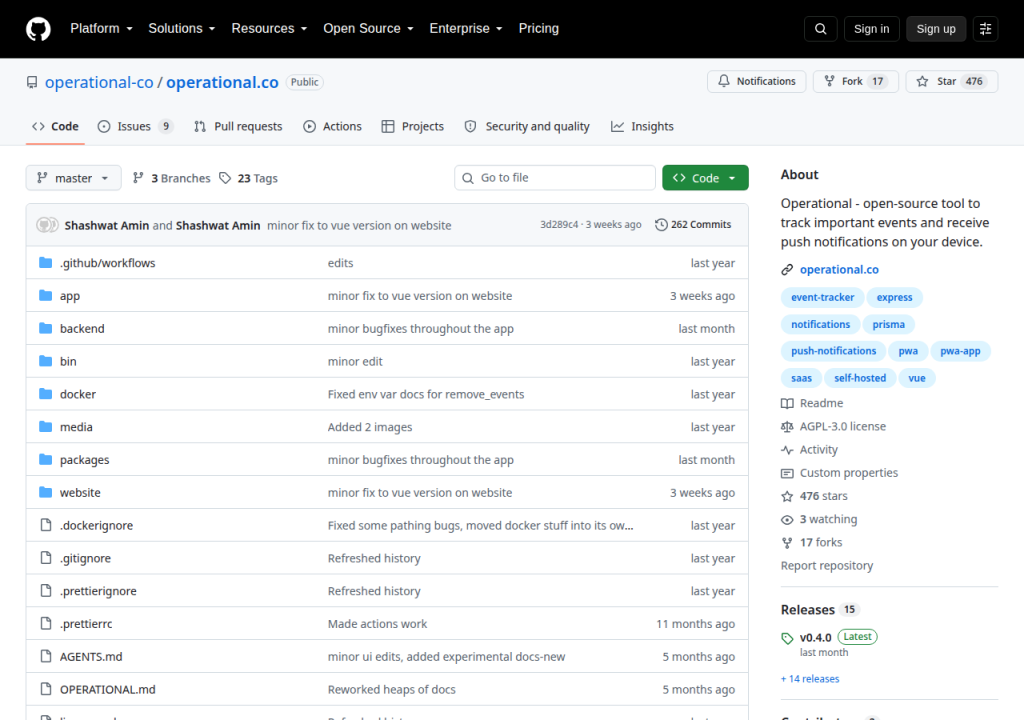Open the .dockerignore file

(x=97, y=525)
